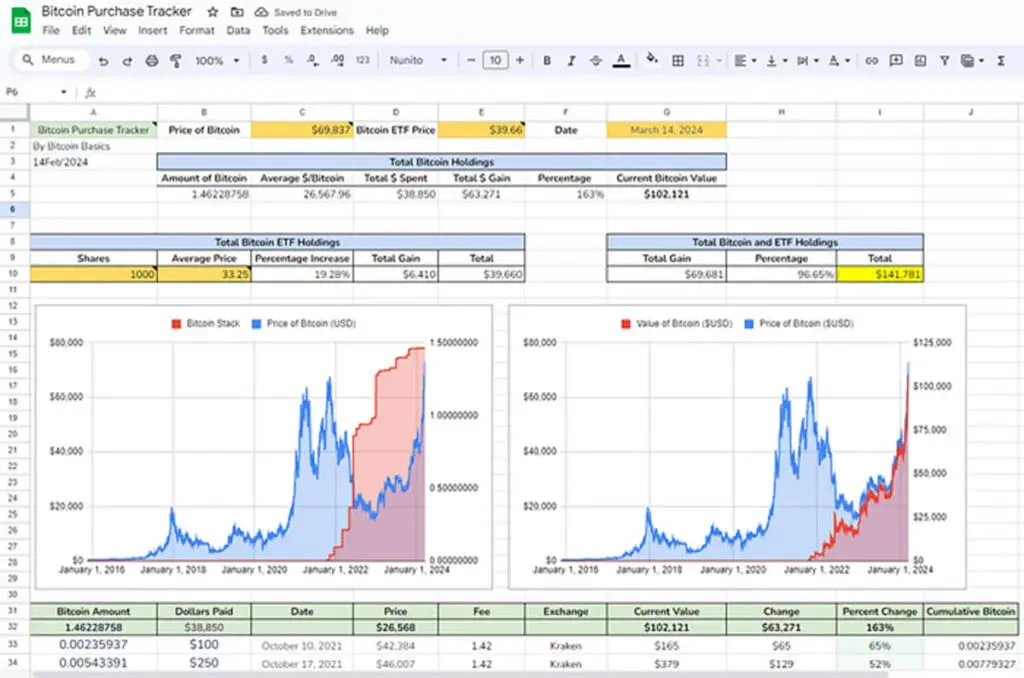Open the Data menu
The image size is (1024, 678).
(x=238, y=30)
